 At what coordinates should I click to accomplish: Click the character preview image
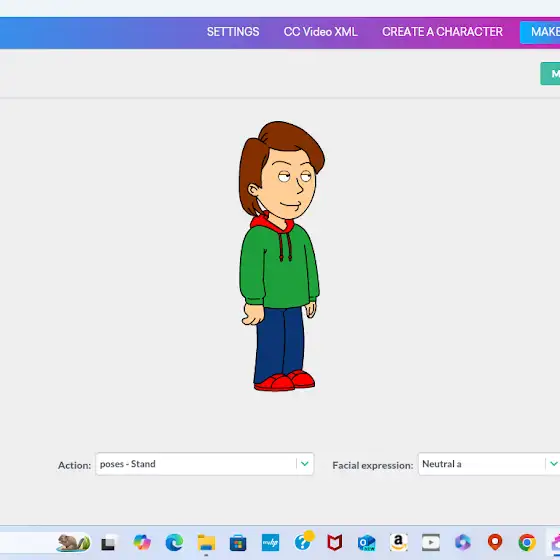click(x=281, y=256)
